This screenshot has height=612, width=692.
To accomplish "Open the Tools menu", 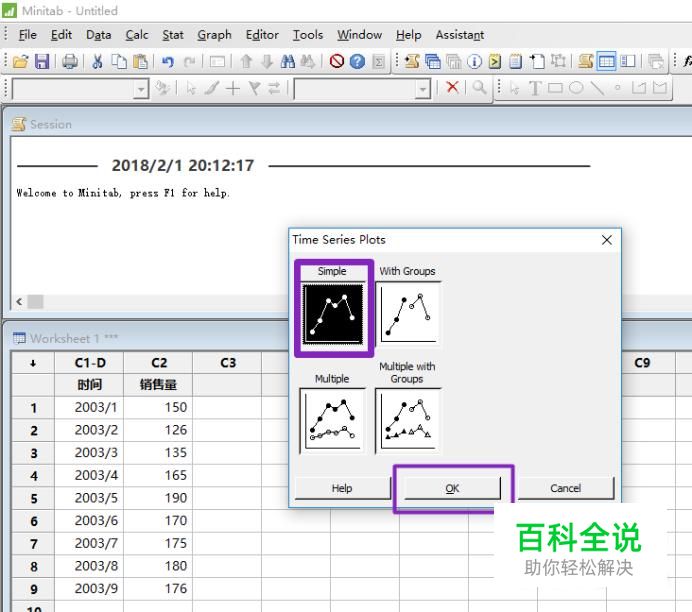I will [308, 35].
